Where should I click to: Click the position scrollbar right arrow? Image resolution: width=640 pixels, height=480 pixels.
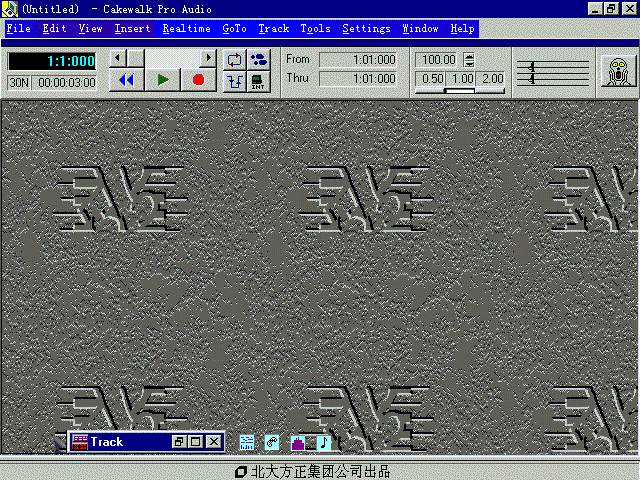coord(208,59)
